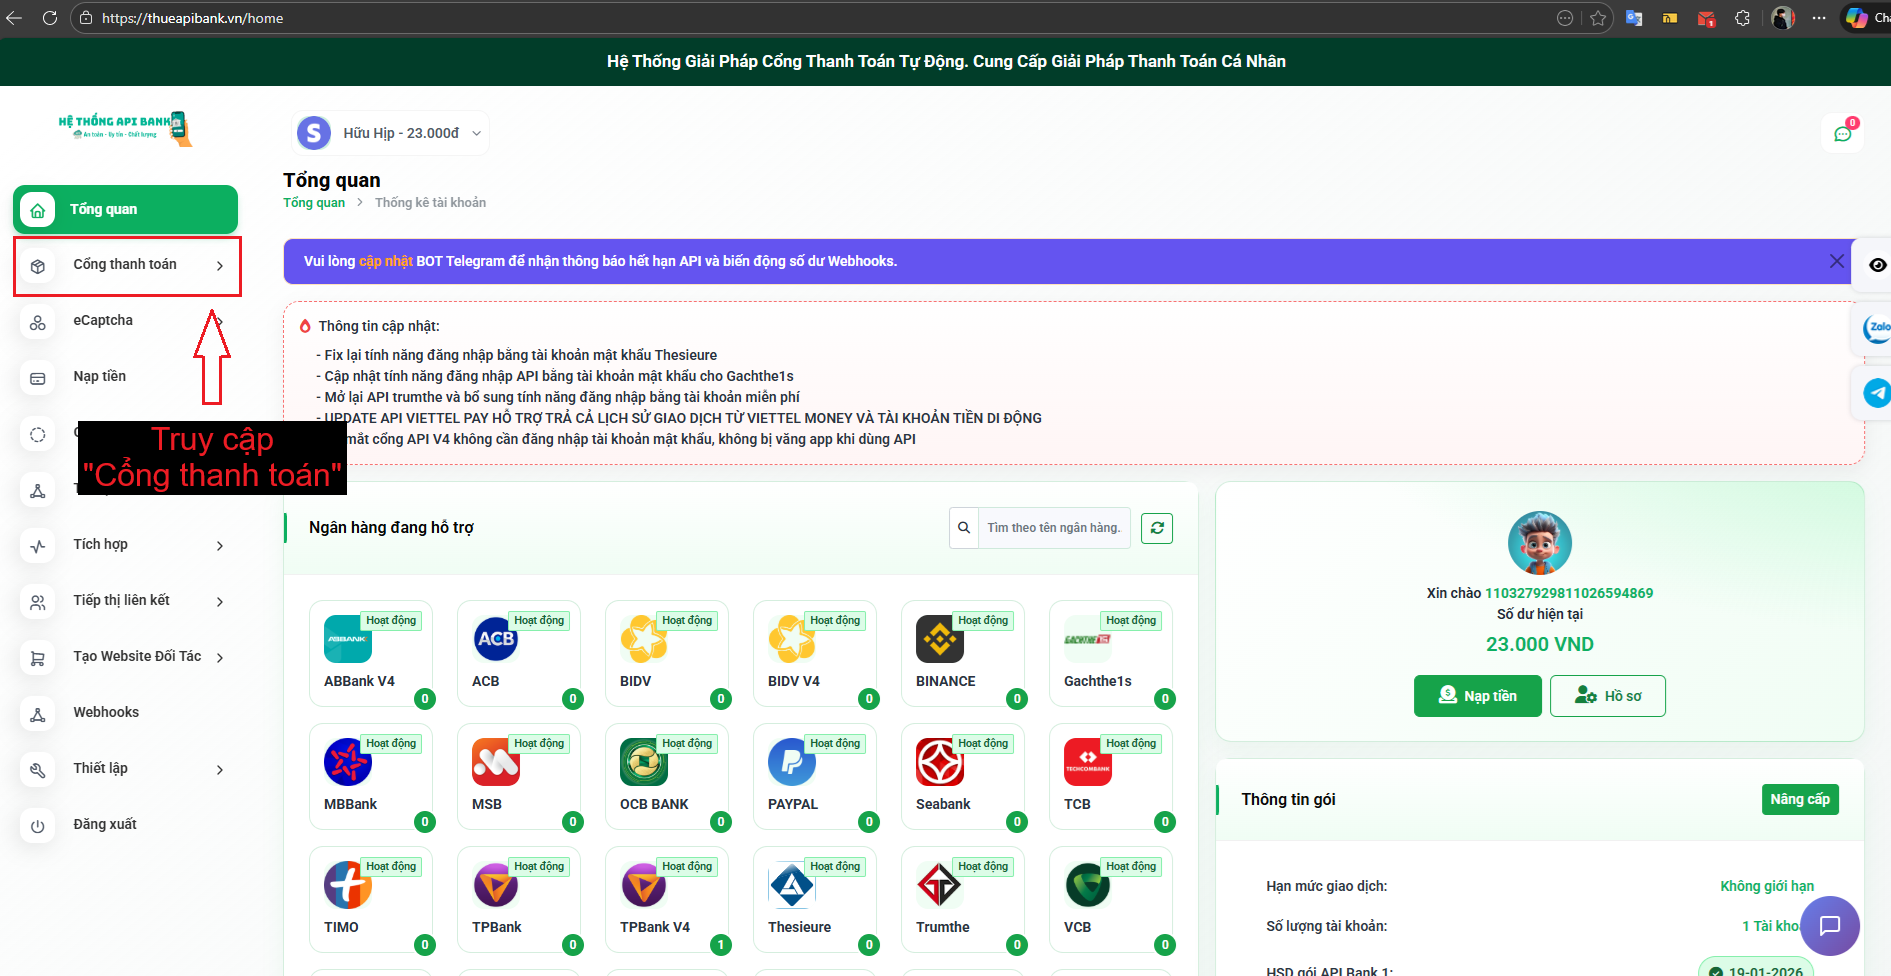Click the green Nạp tiền button

pyautogui.click(x=1477, y=696)
